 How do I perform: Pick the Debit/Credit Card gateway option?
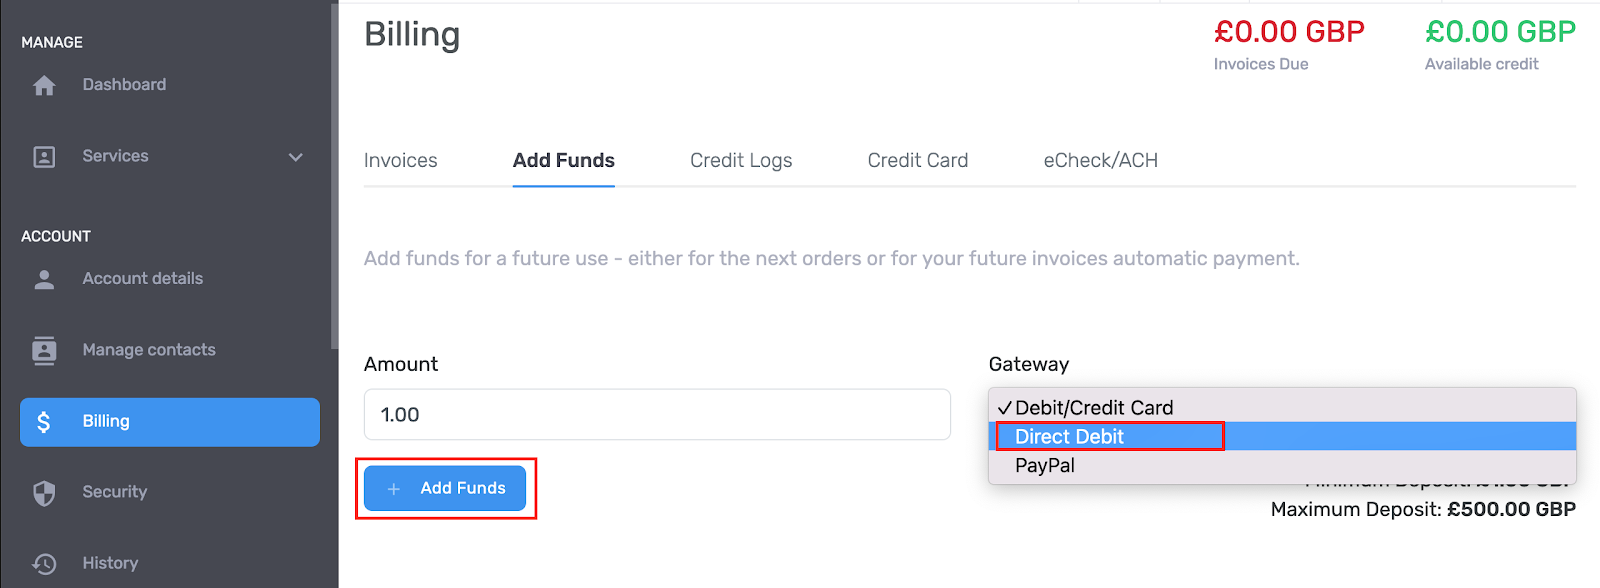[1094, 408]
